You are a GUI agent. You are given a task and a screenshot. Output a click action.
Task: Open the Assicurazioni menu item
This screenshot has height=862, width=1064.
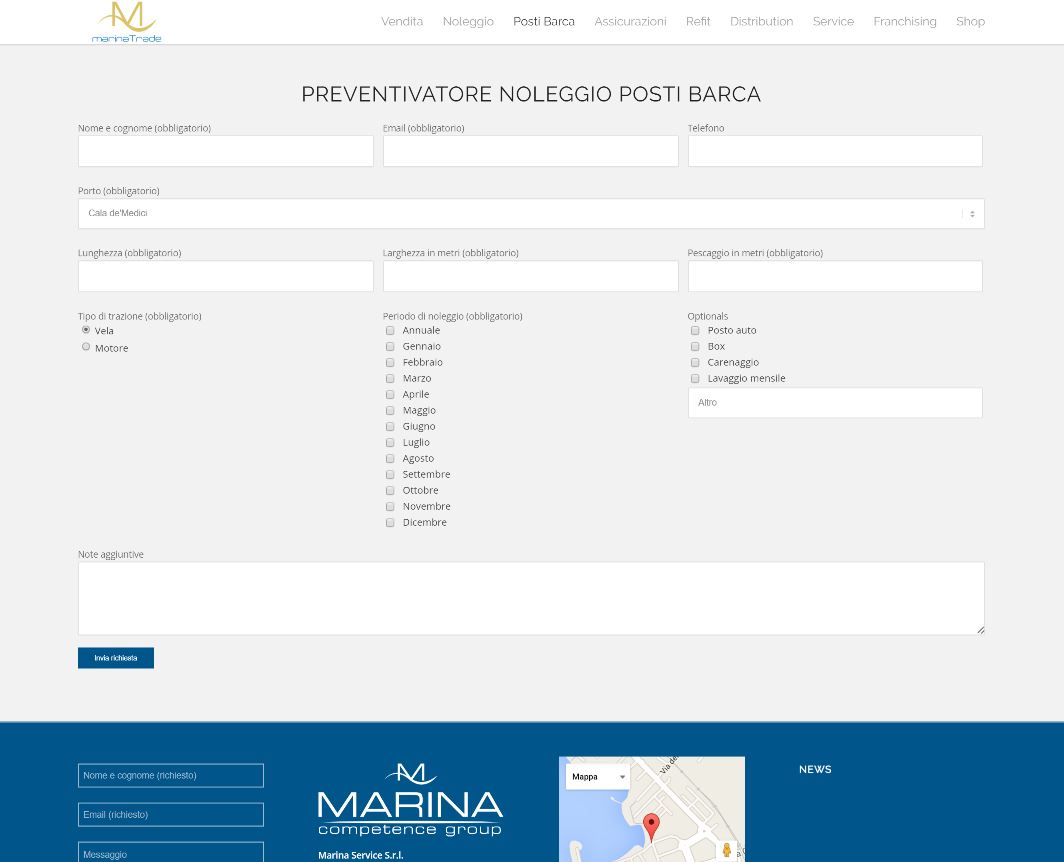click(630, 22)
